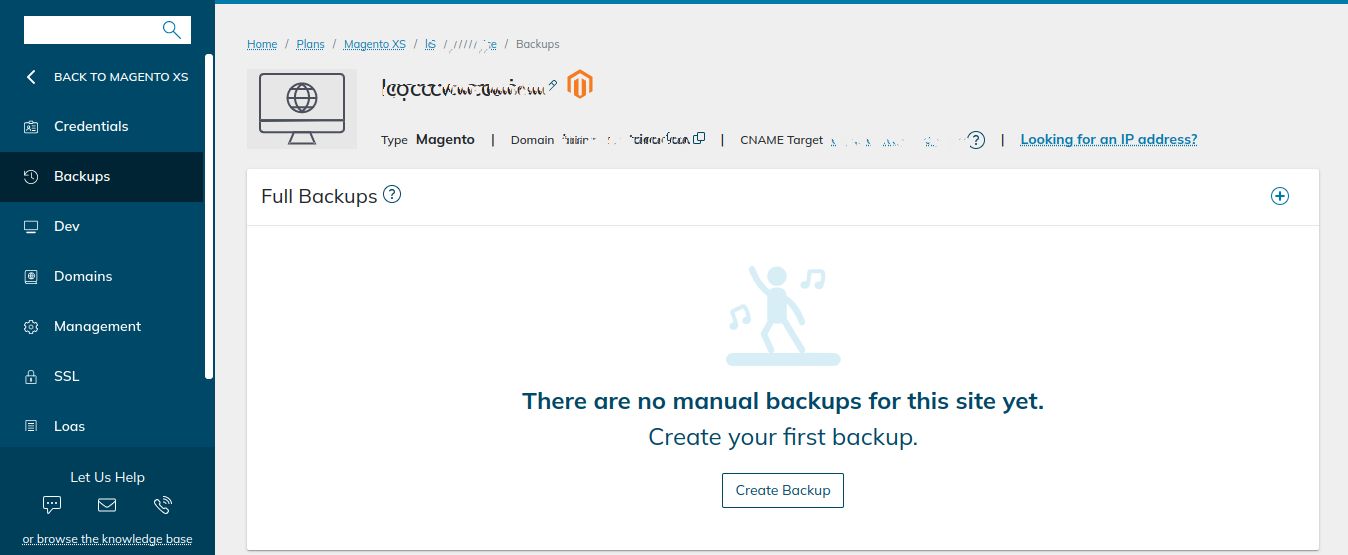
Task: Click the Type Magento label
Action: (x=428, y=140)
